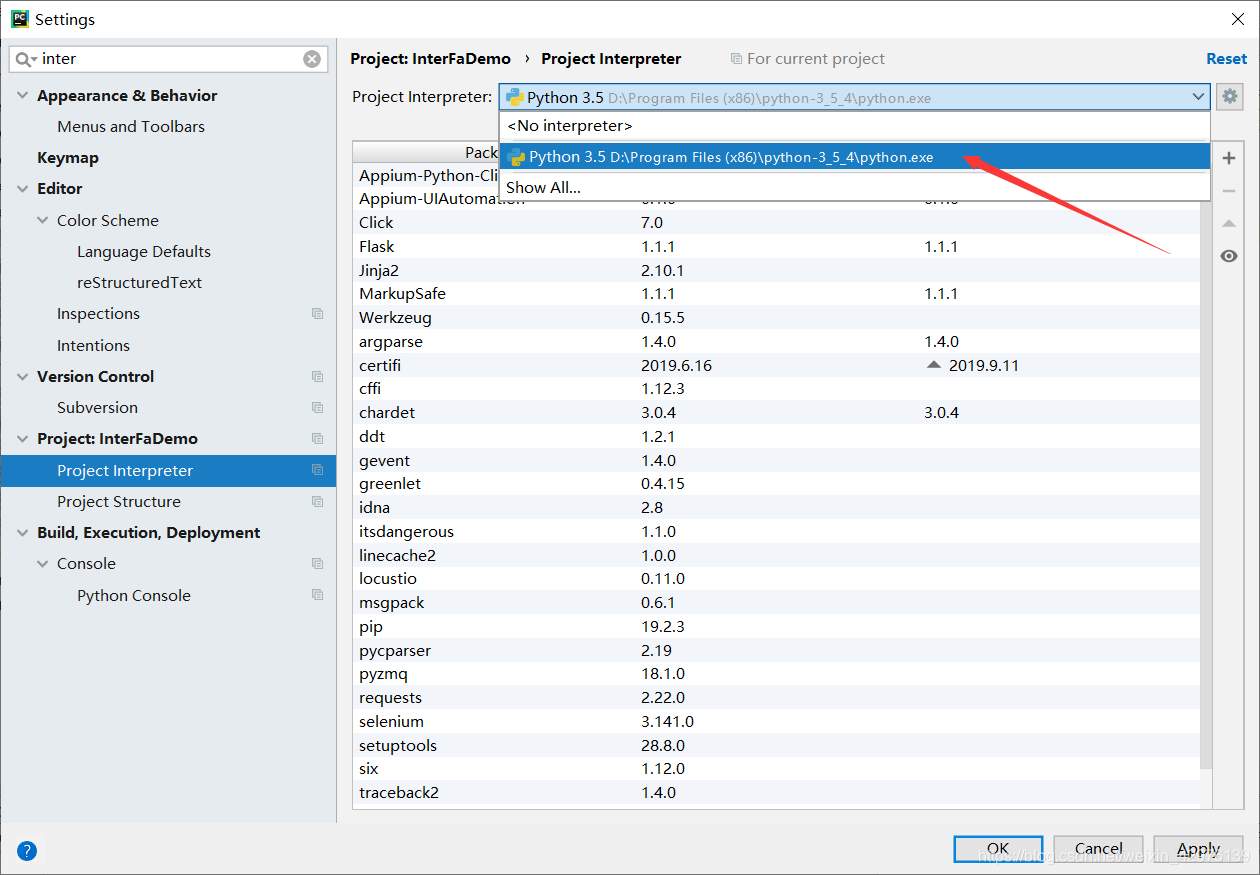Image resolution: width=1260 pixels, height=875 pixels.
Task: Select the MarkupSafe package row
Action: click(776, 294)
